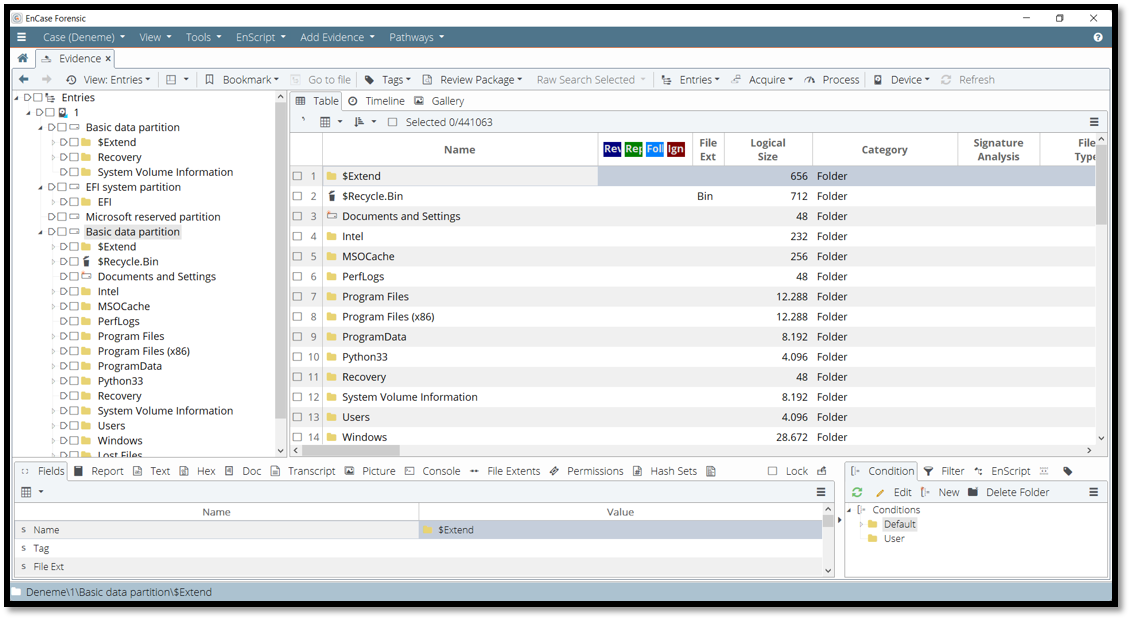Viewport: 1131px width, 620px height.
Task: Select the Python33 folder row
Action: point(365,357)
